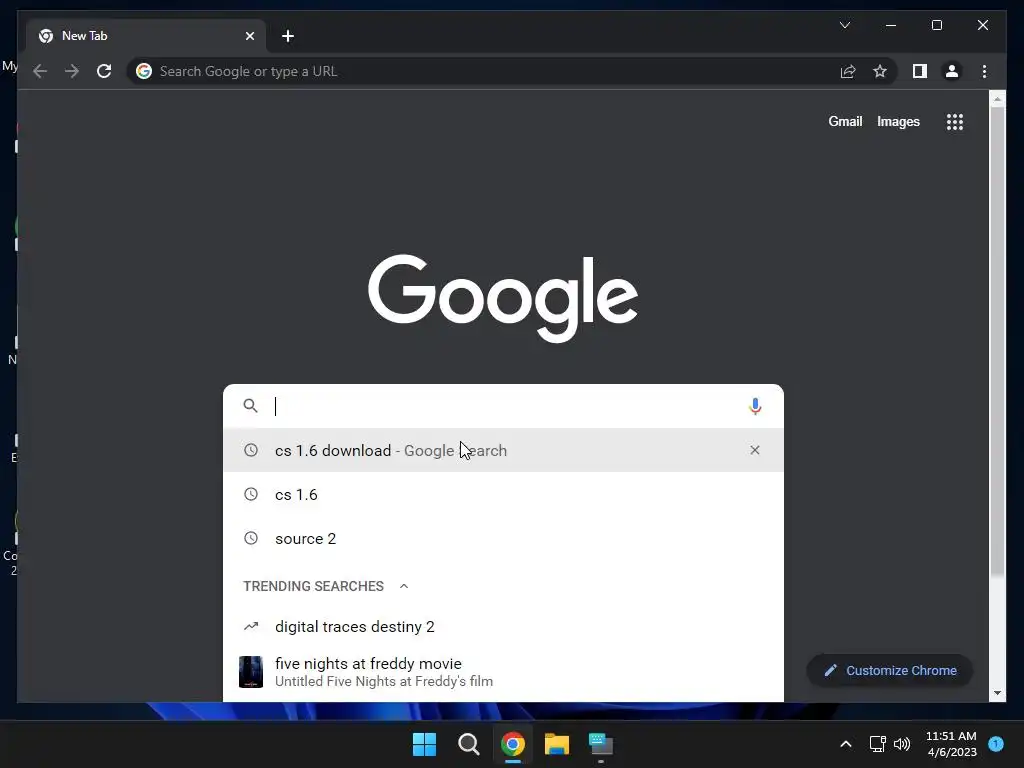Open Gmail link
Screen dimensions: 1024x768
point(845,121)
